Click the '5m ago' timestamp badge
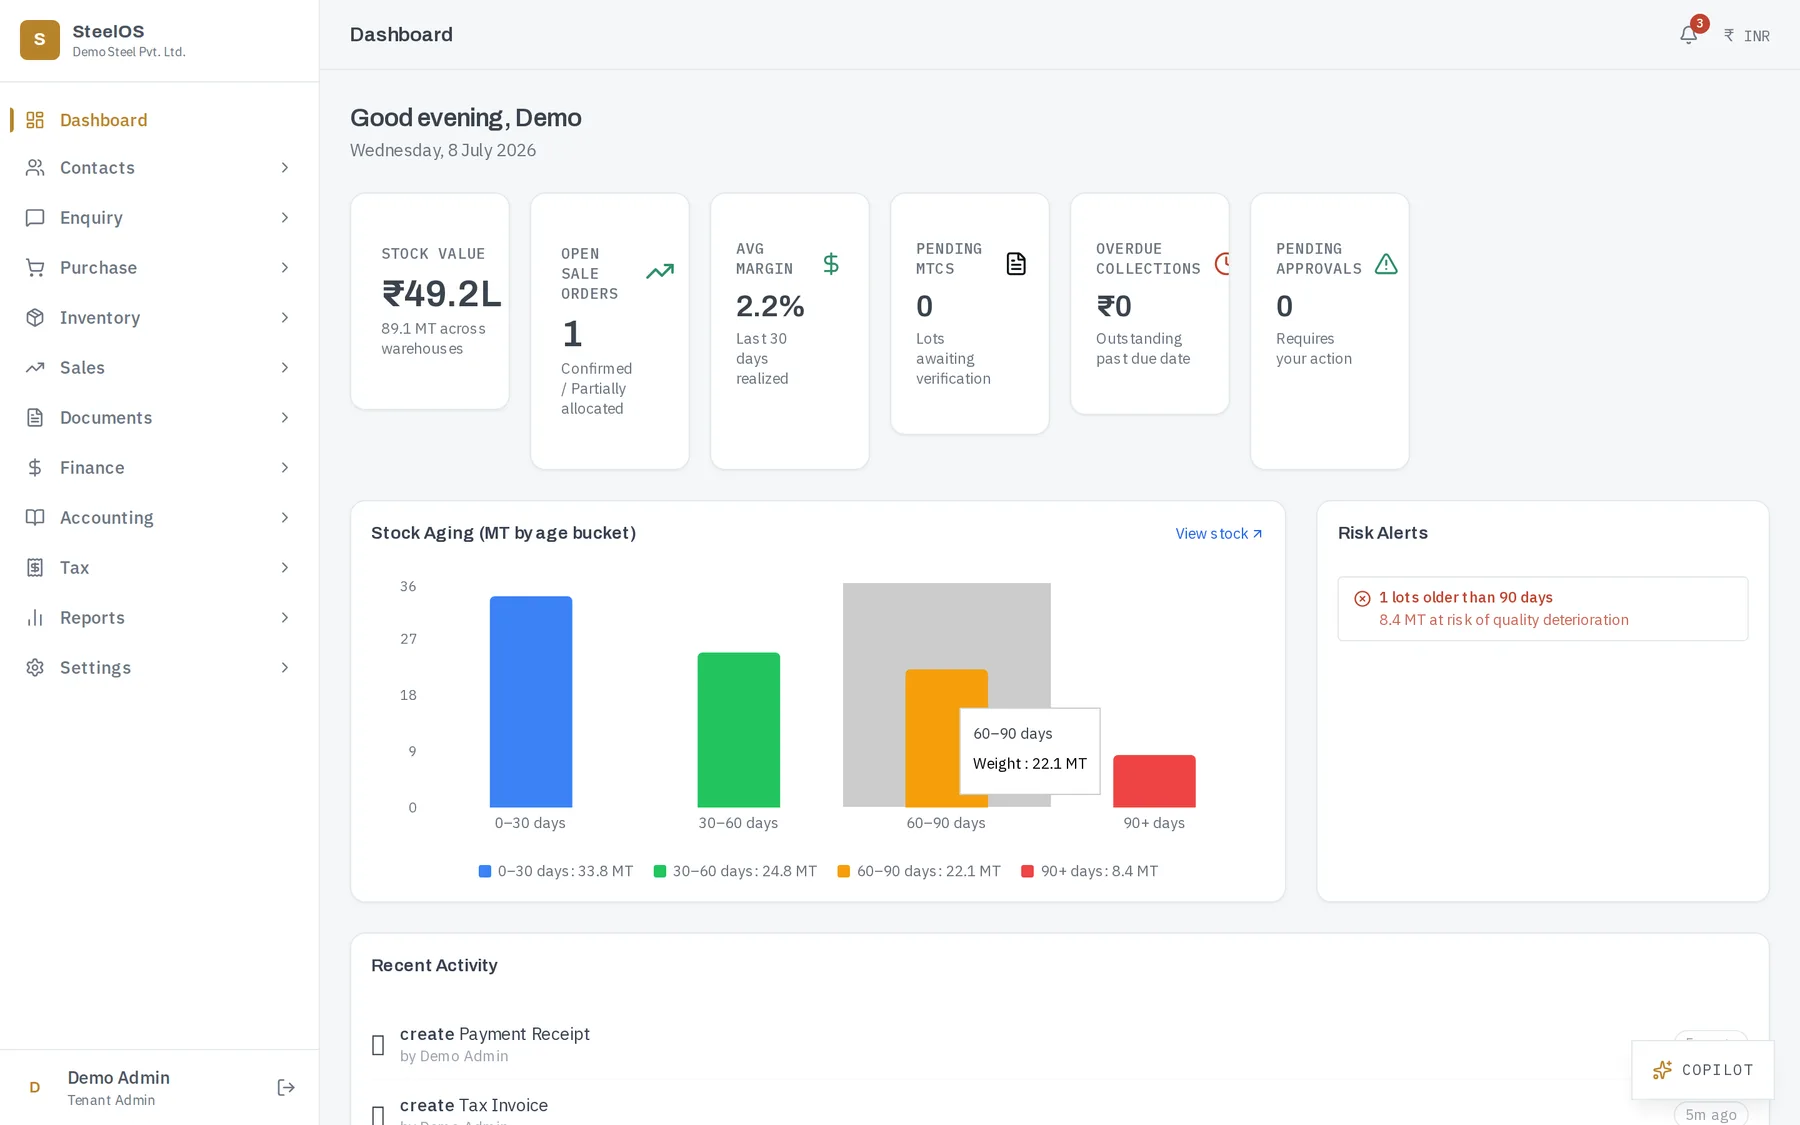1800x1125 pixels. click(1711, 1114)
